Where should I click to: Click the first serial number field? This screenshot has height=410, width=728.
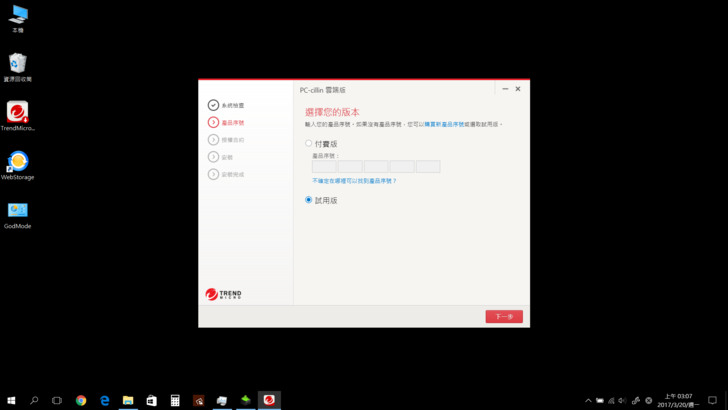tap(324, 167)
